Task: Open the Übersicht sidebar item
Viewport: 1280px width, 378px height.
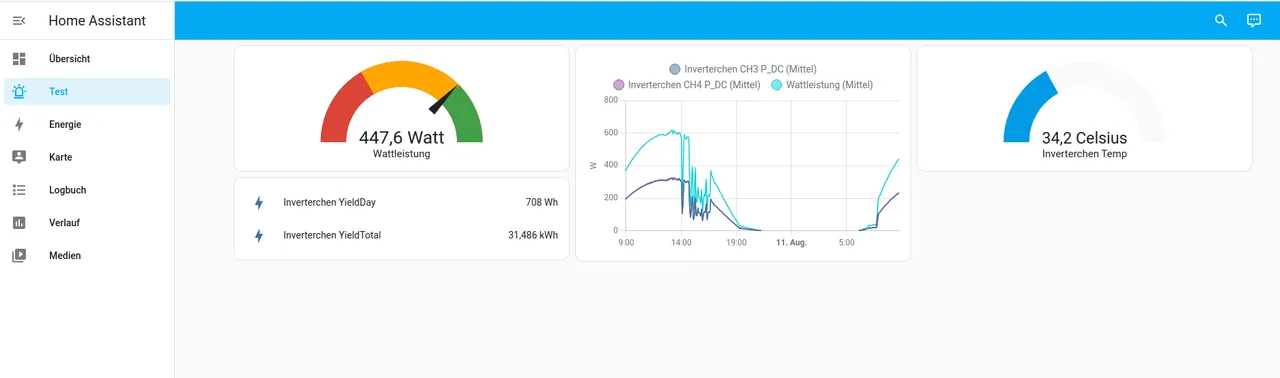Action: pyautogui.click(x=88, y=59)
